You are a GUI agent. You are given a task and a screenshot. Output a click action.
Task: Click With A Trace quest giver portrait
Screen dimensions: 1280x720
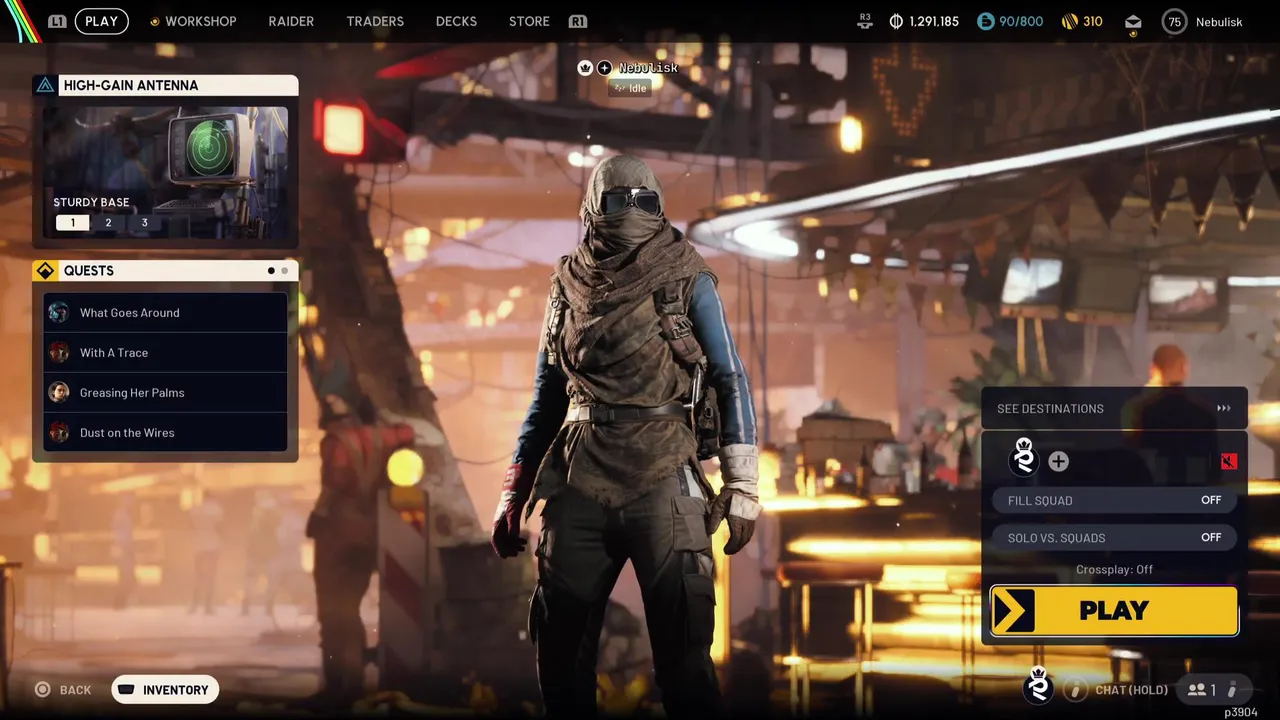59,352
